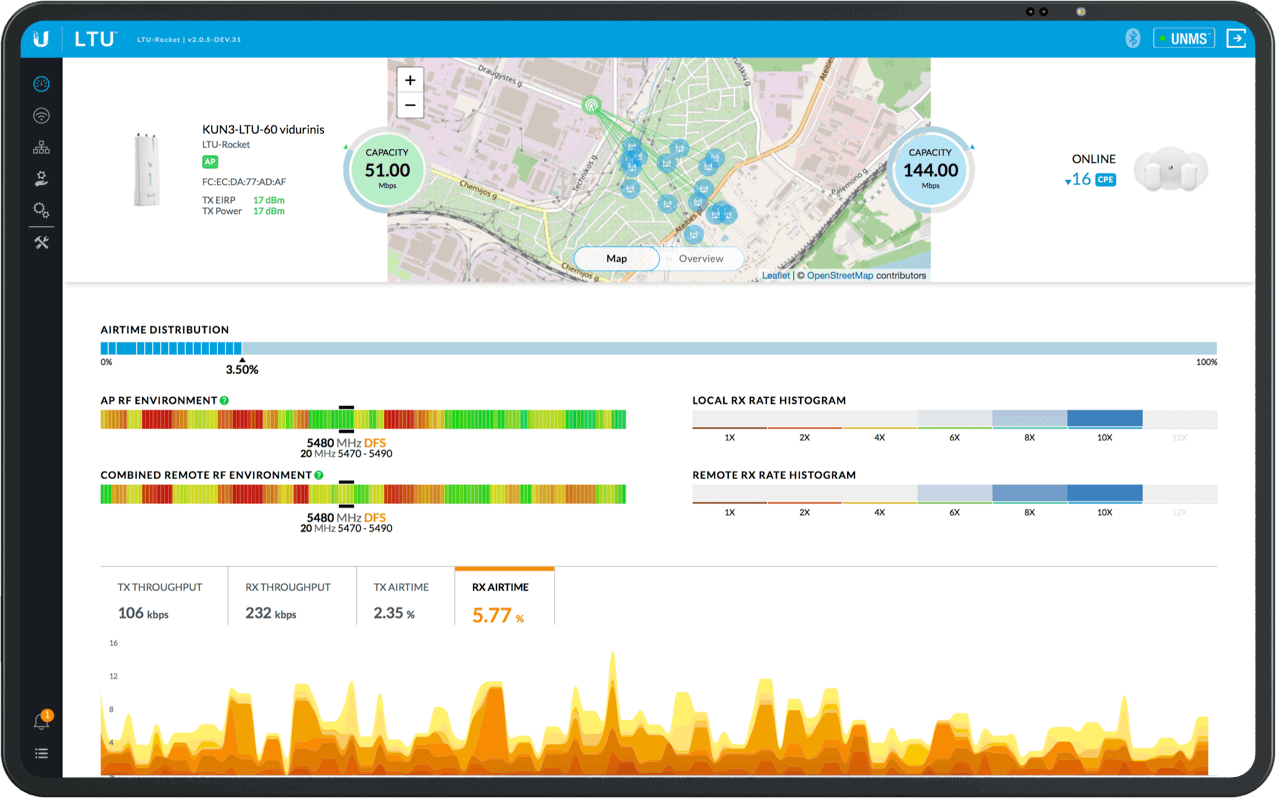The width and height of the screenshot is (1276, 798).
Task: Open the dashboard icon in the sidebar
Action: [41, 84]
